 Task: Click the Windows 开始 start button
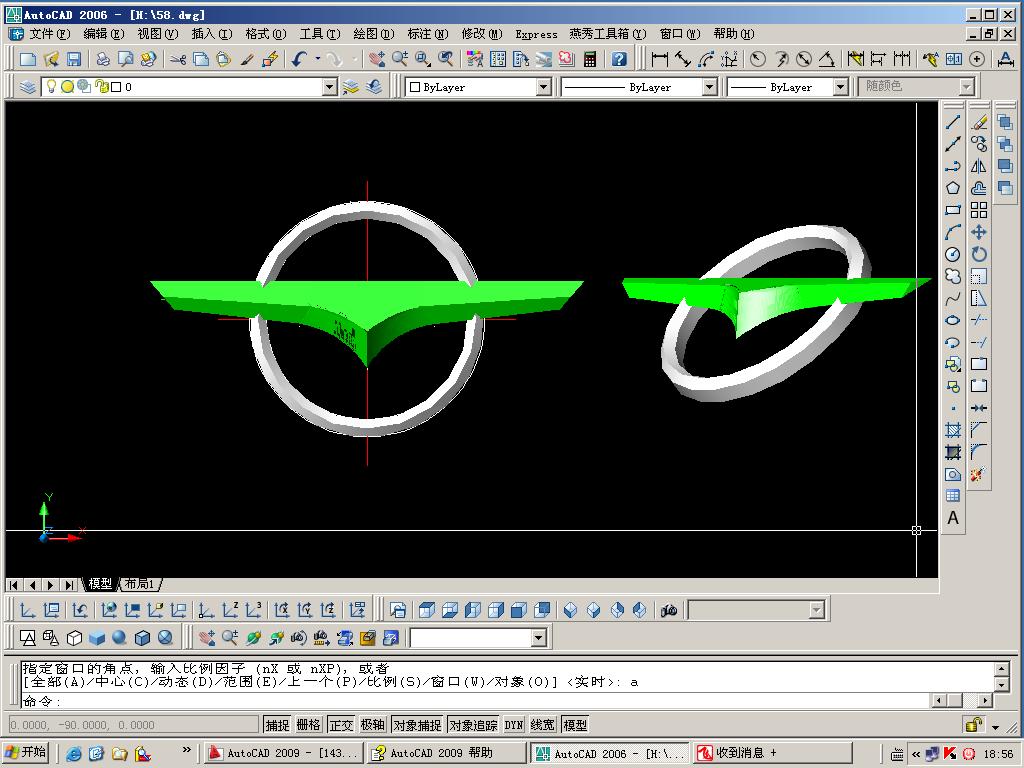point(25,752)
